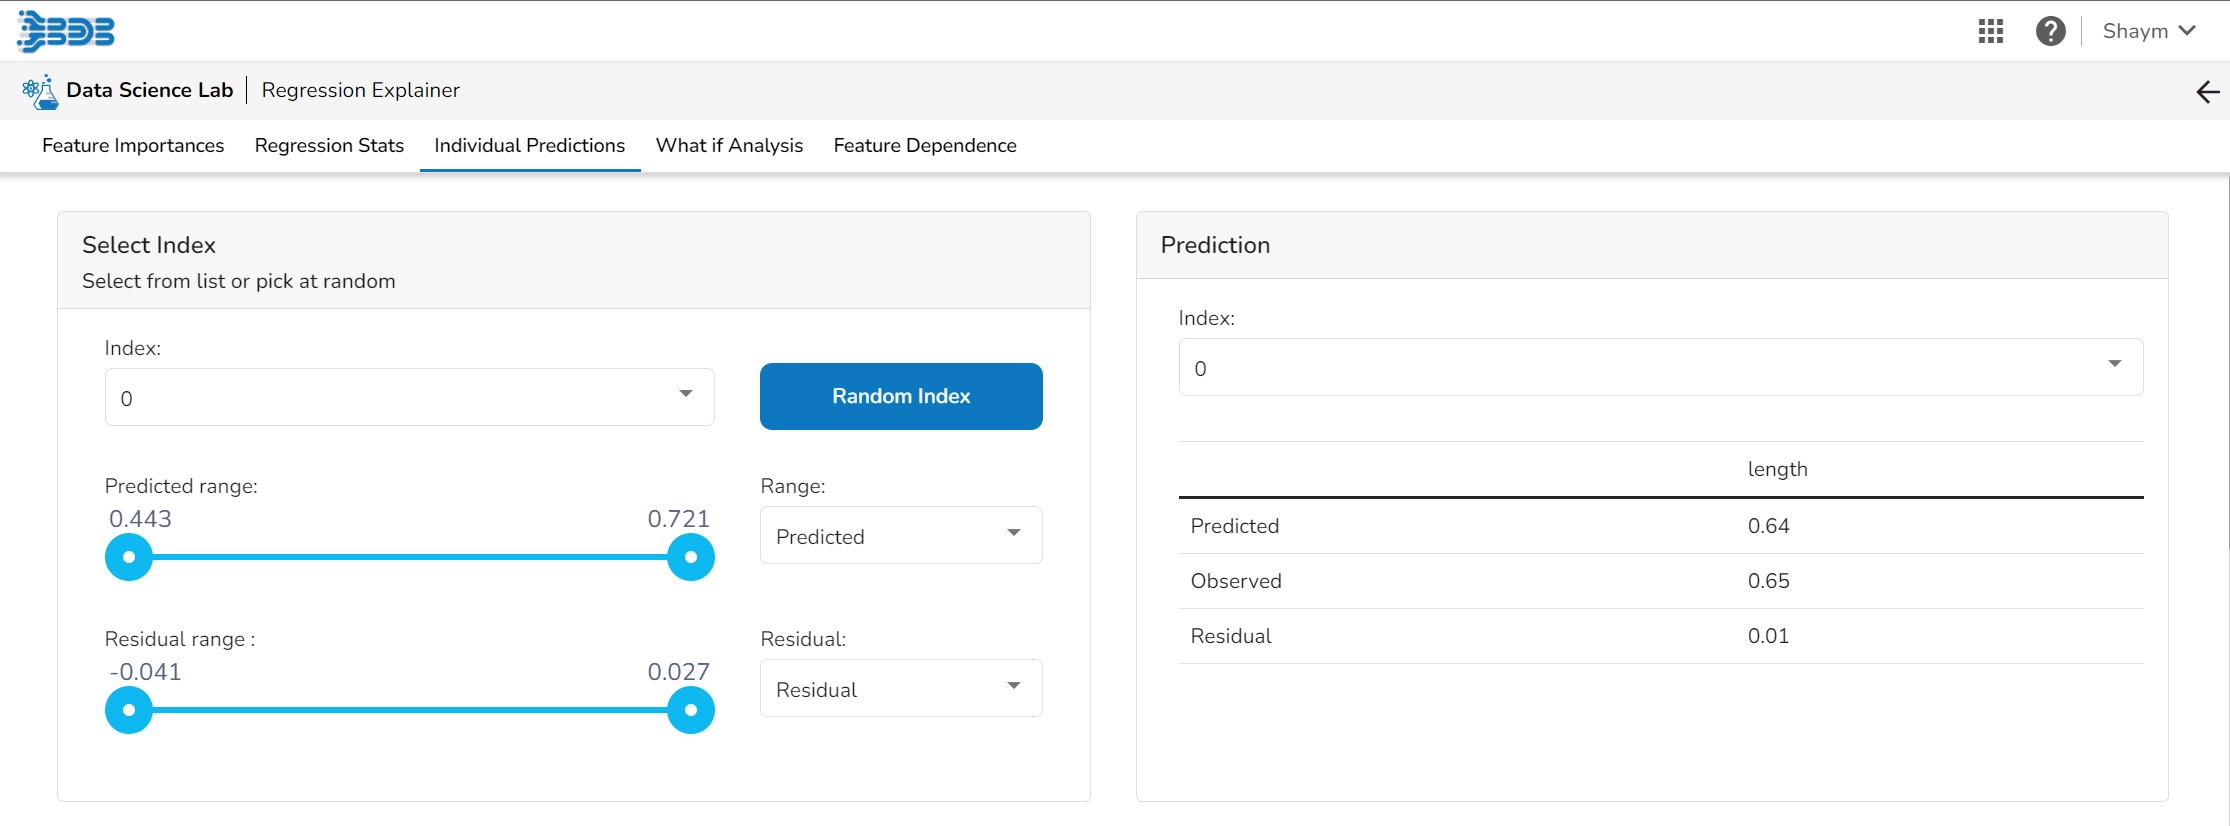This screenshot has width=2230, height=826.
Task: Click the Data Science Lab flask icon
Action: click(x=40, y=91)
